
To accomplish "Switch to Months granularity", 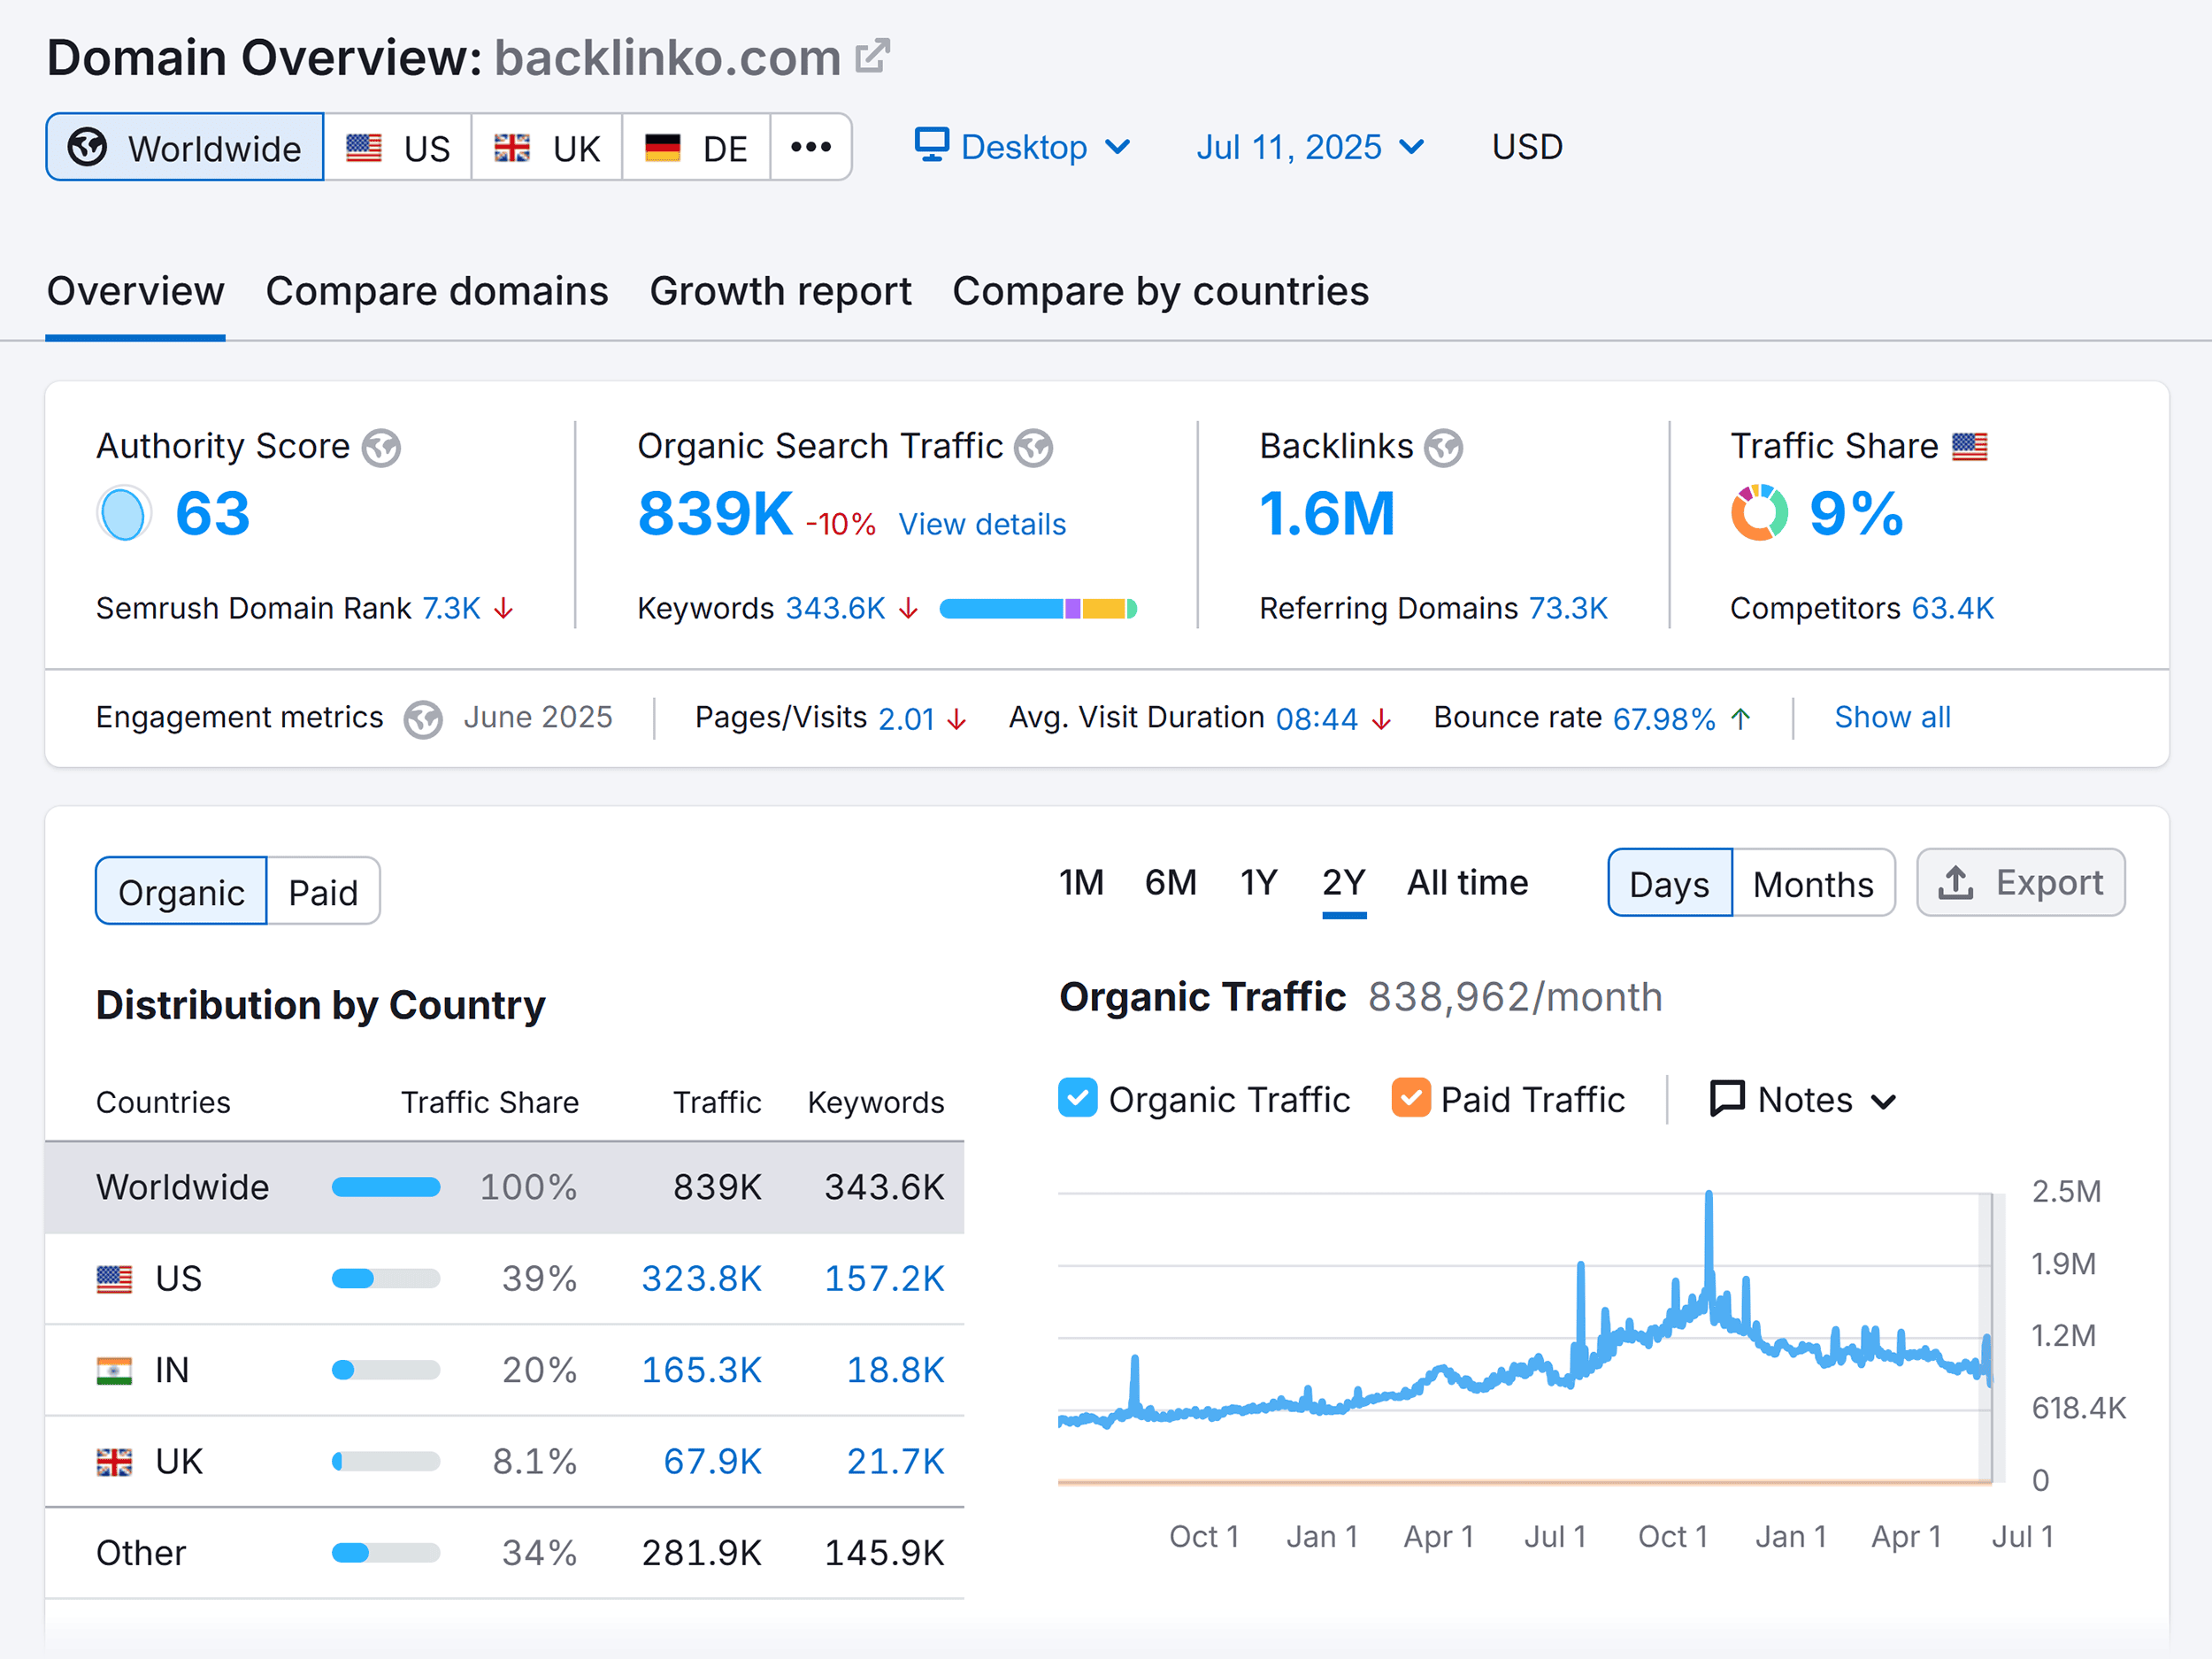I will click(x=1813, y=883).
